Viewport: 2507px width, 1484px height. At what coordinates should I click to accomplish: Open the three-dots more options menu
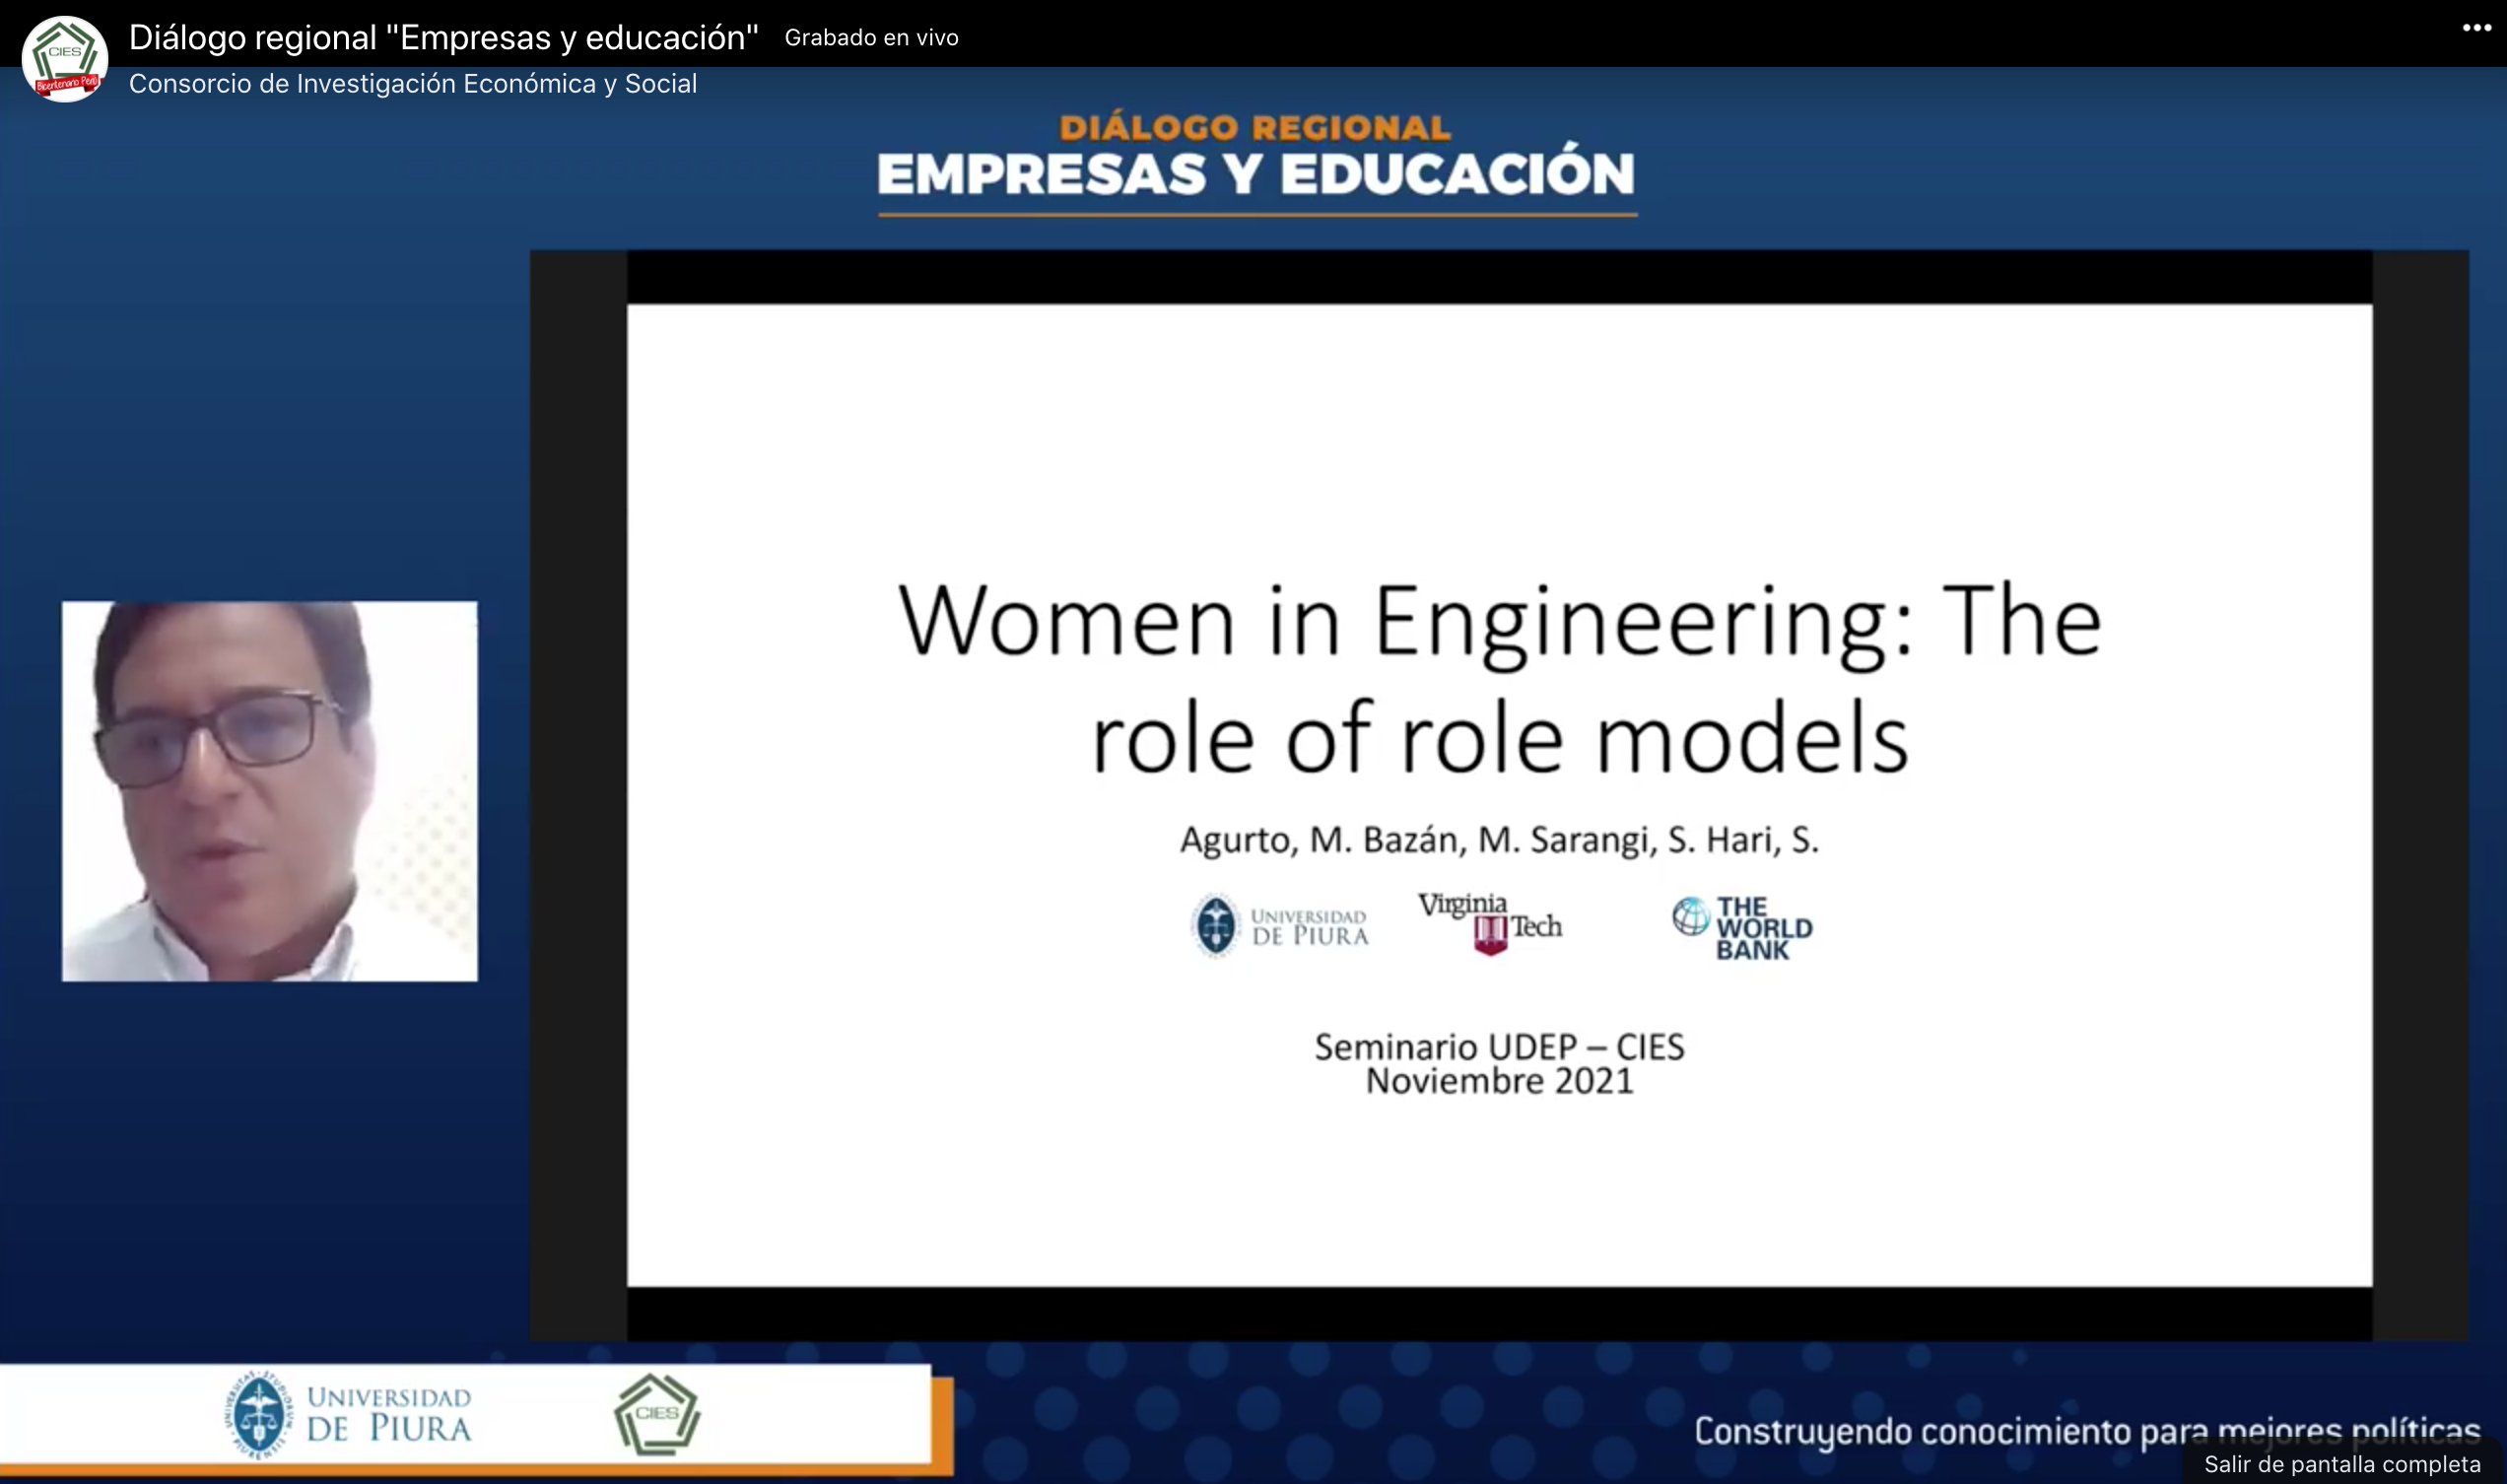[x=2476, y=28]
